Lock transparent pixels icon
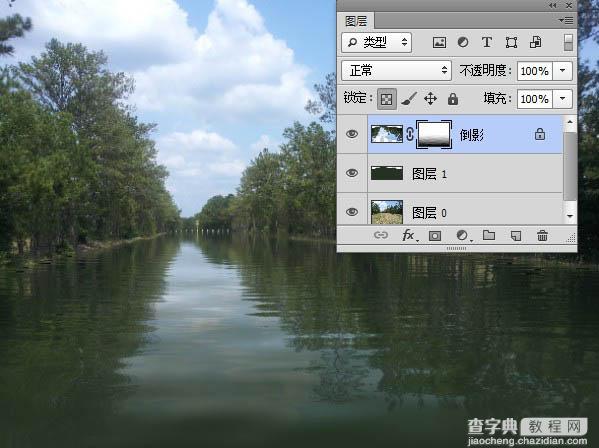This screenshot has width=599, height=448. point(387,99)
